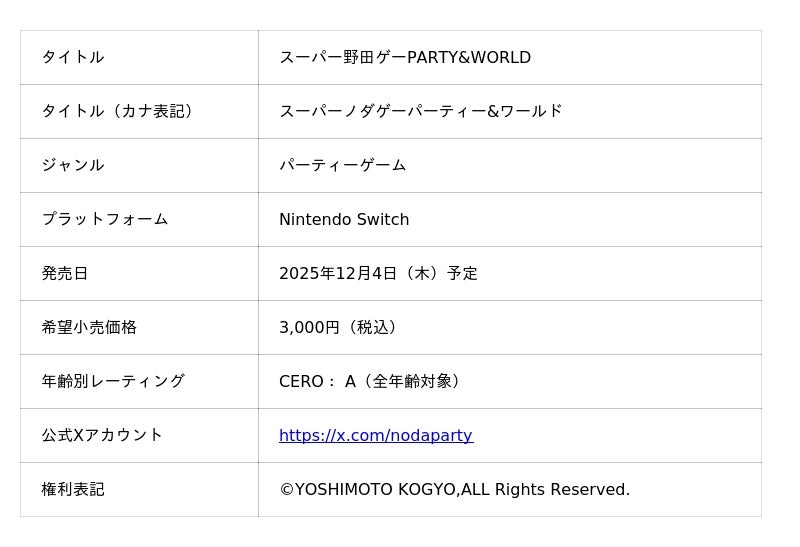Image resolution: width=800 pixels, height=547 pixels.
Task: Click the 希望小売価格 label
Action: pyautogui.click(x=89, y=328)
